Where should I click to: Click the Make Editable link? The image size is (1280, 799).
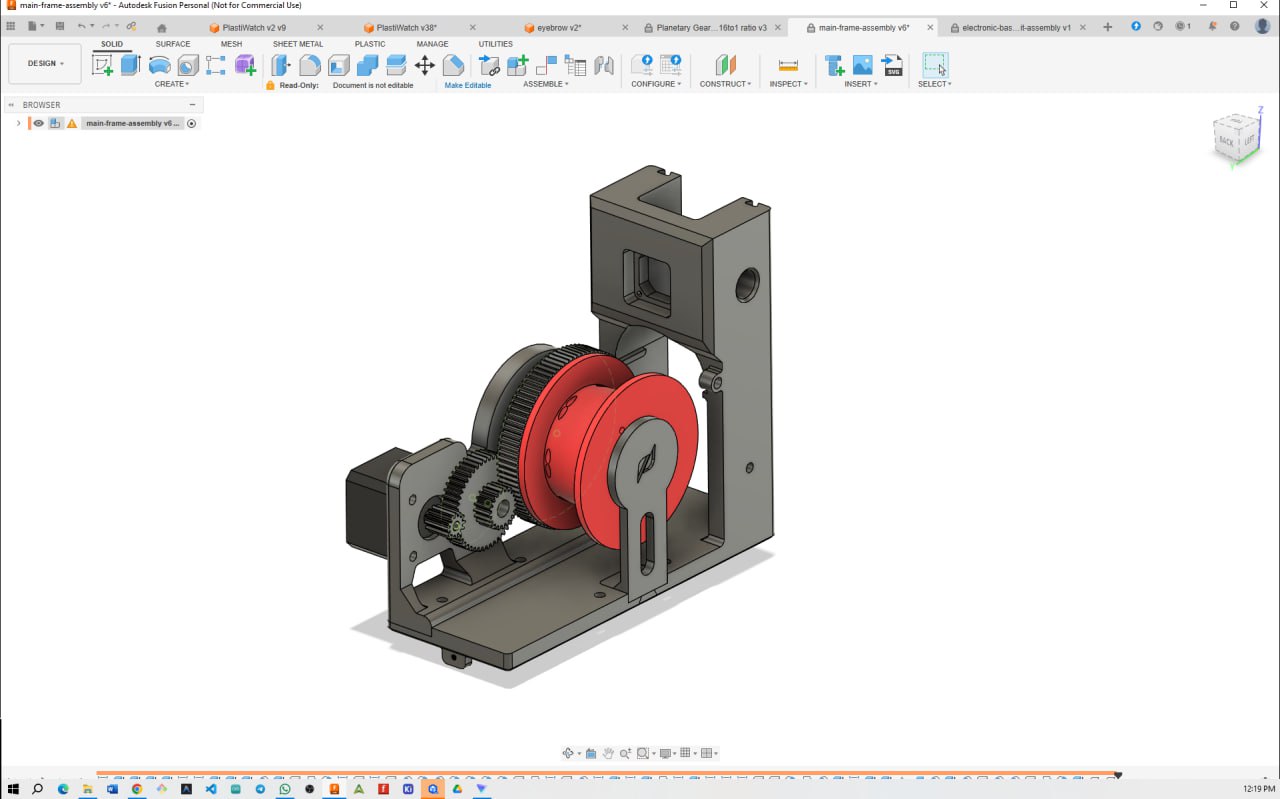tap(467, 85)
